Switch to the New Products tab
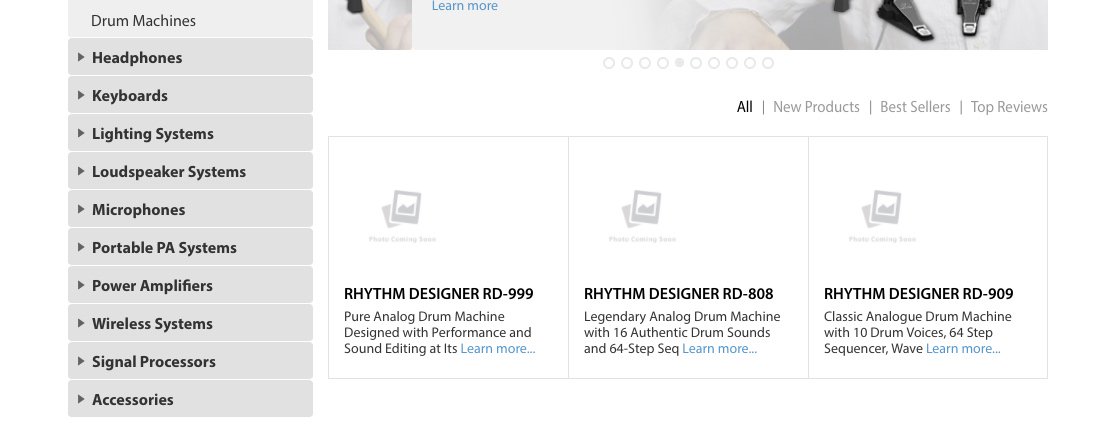Screen dimensions: 1105x441 [x=816, y=107]
